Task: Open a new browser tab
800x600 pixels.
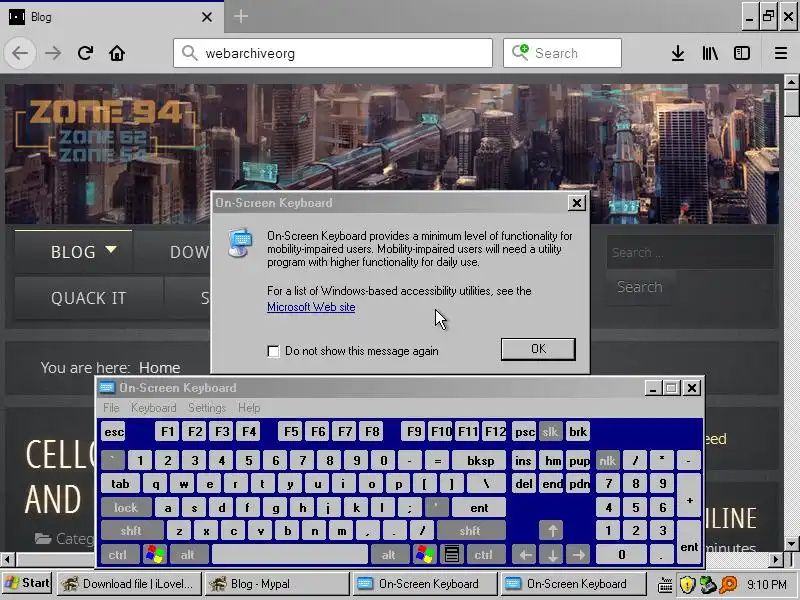Action: pos(241,16)
